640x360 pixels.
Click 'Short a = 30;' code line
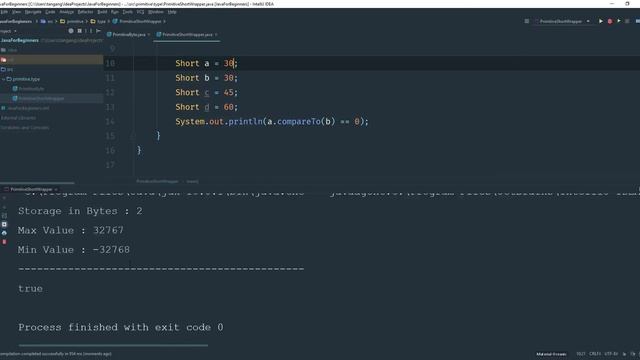point(206,63)
